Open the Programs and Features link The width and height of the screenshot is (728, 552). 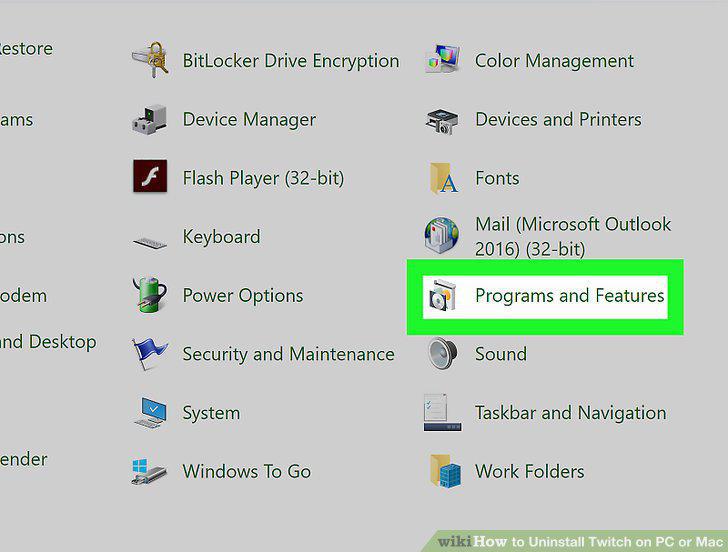pos(570,296)
